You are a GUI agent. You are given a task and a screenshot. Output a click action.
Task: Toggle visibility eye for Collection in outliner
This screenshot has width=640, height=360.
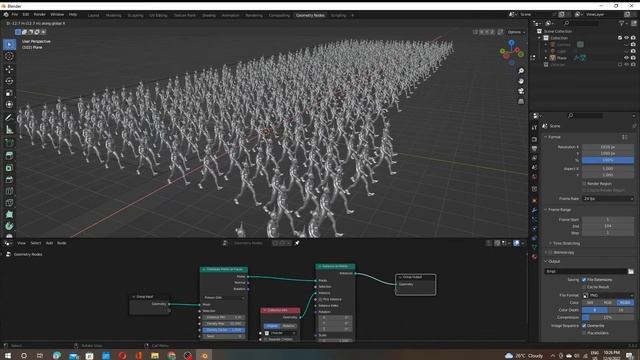tap(626, 38)
